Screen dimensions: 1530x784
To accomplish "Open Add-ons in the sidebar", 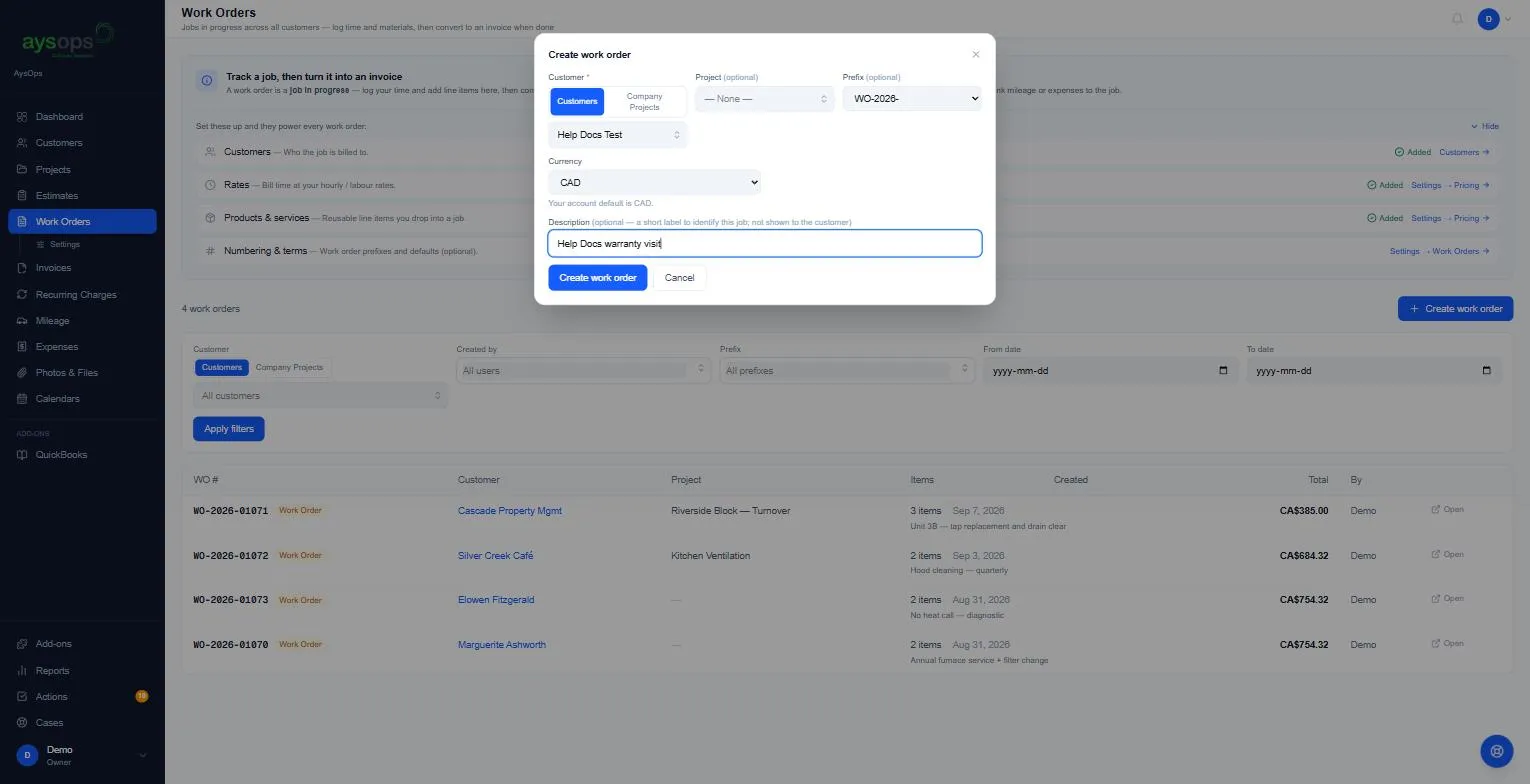I will 53,644.
